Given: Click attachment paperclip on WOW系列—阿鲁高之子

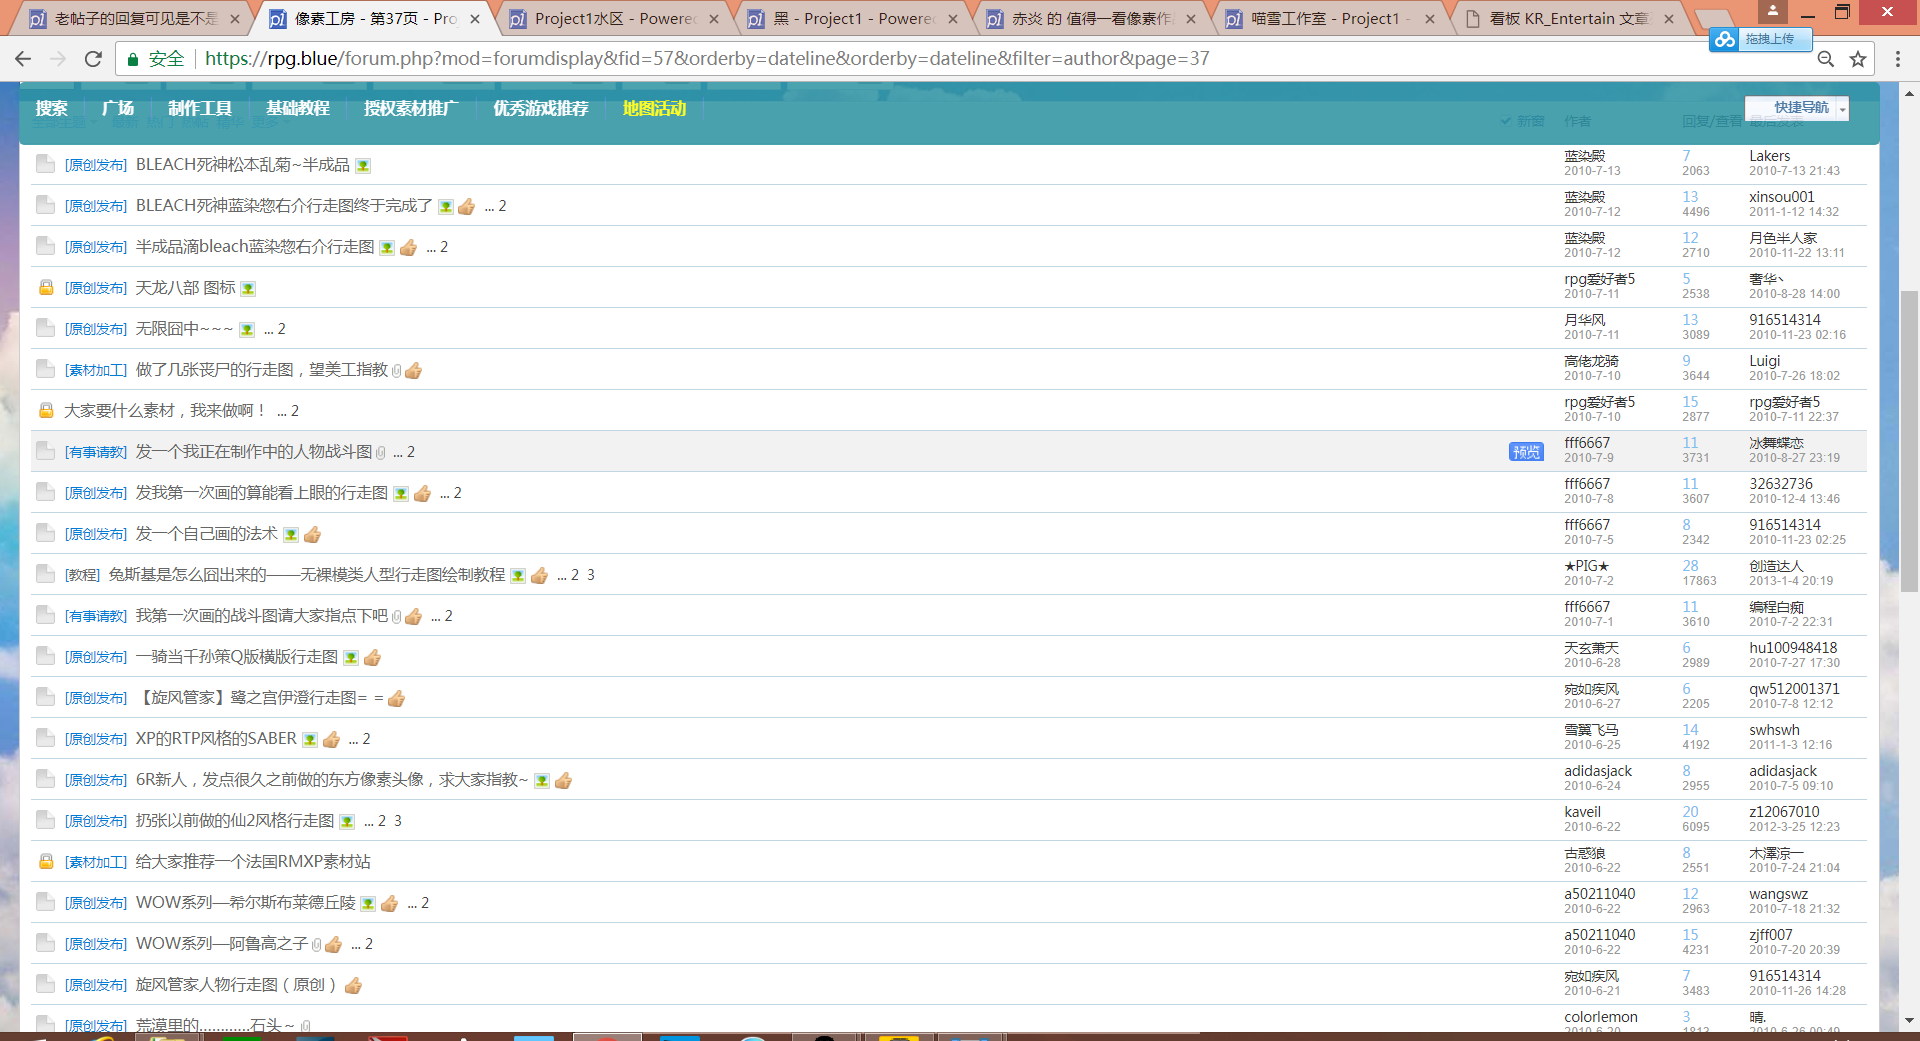Looking at the screenshot, I should pos(316,945).
